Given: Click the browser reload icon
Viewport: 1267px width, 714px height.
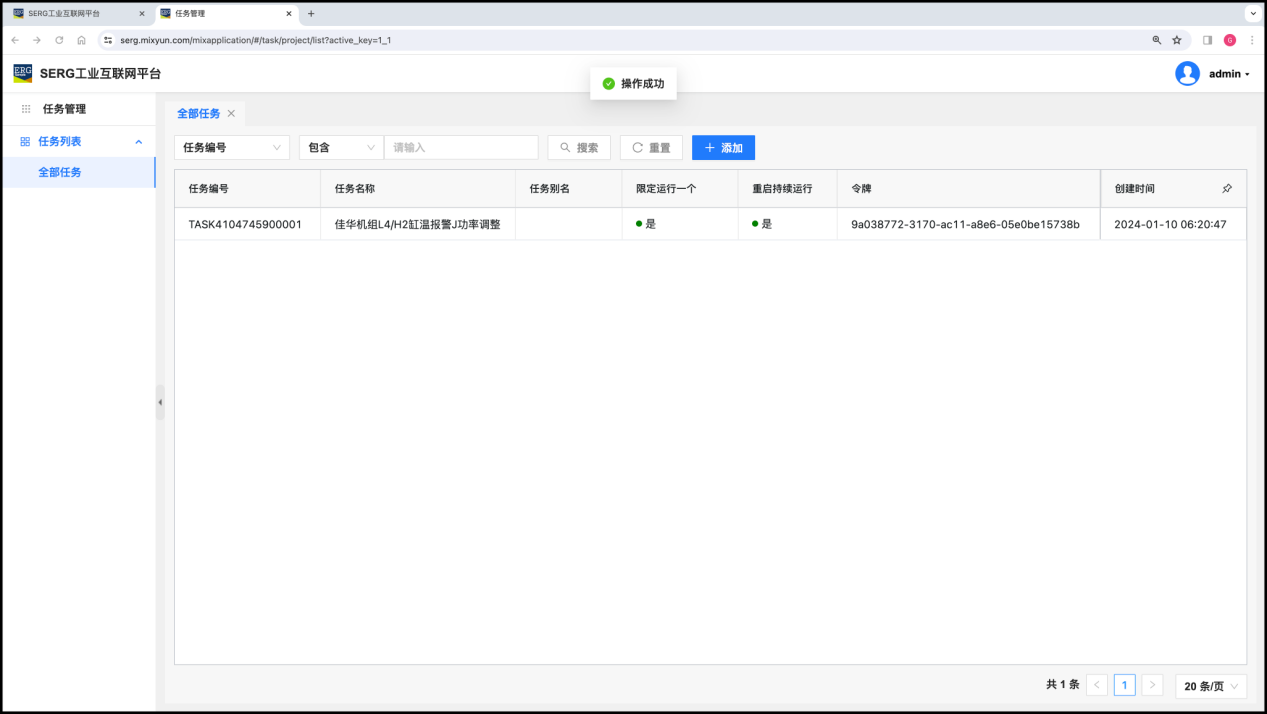Looking at the screenshot, I should click(x=59, y=40).
